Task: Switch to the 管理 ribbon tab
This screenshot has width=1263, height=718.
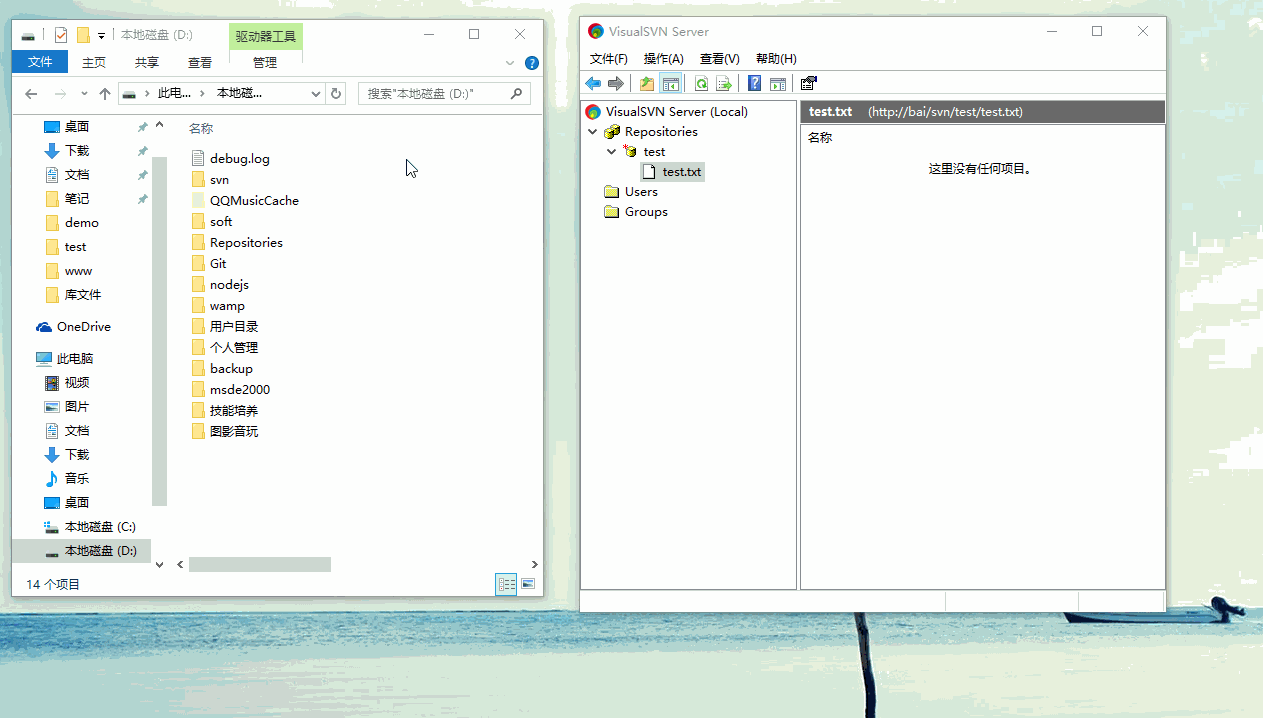Action: click(265, 62)
